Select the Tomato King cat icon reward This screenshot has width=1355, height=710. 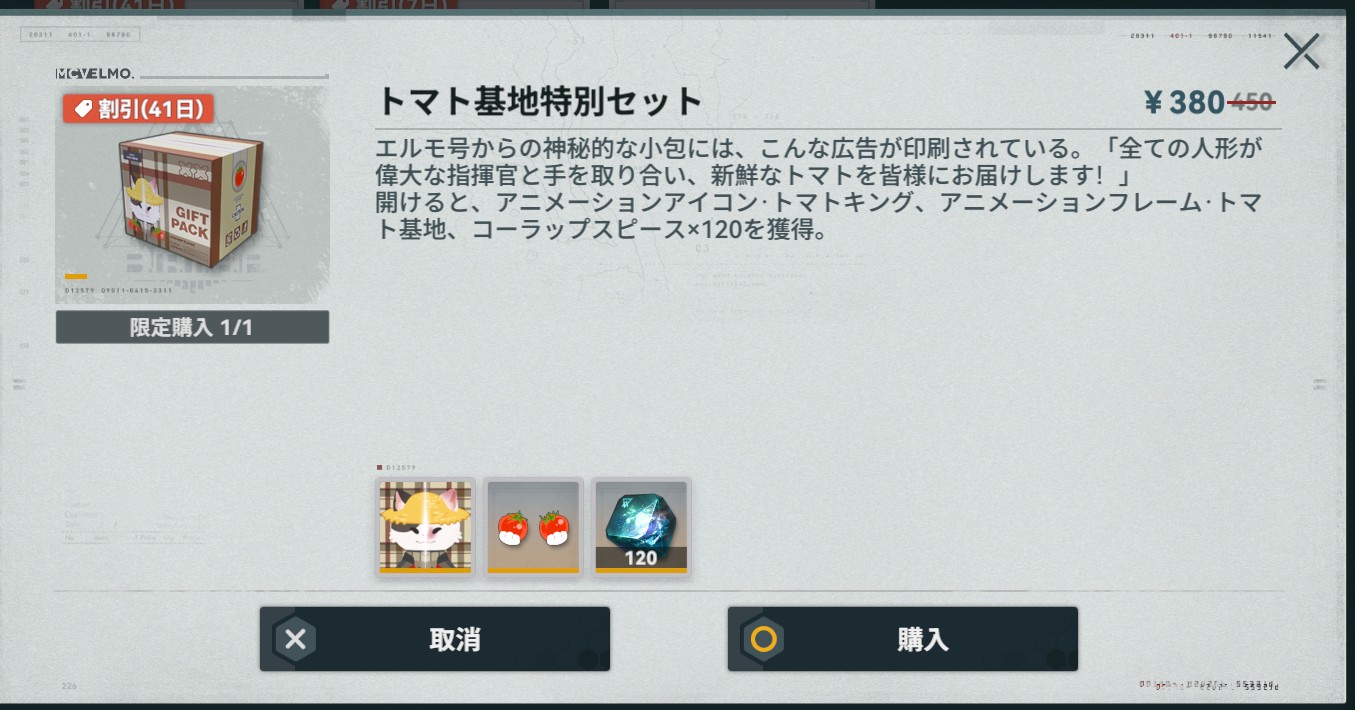coord(425,527)
